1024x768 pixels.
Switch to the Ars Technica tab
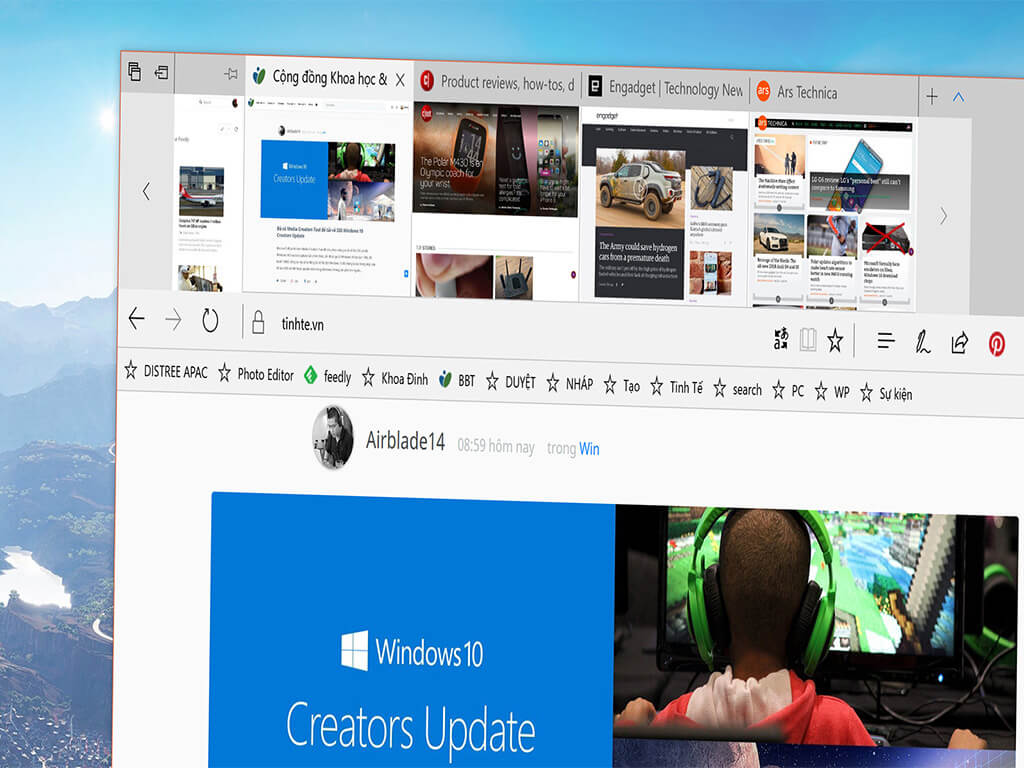tap(833, 92)
